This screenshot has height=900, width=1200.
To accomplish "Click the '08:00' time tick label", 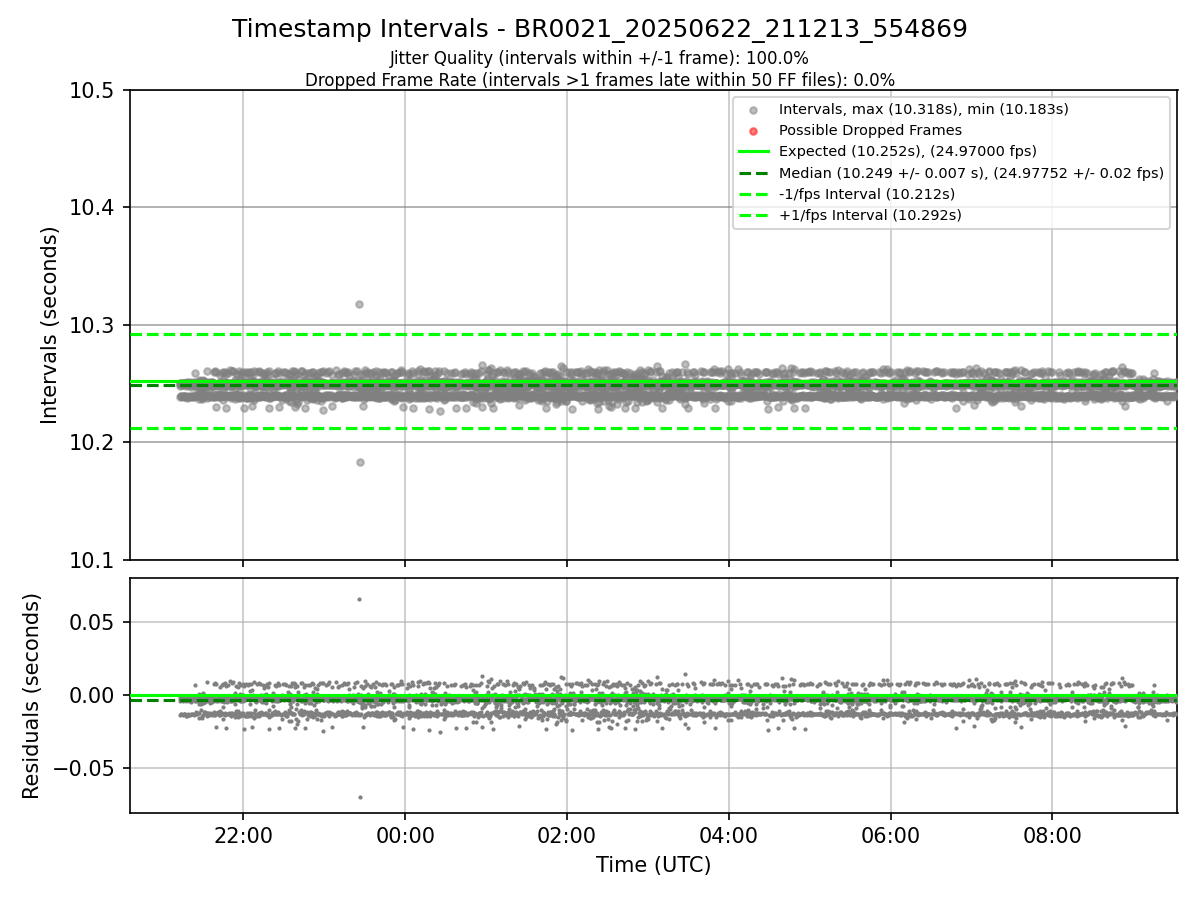I will pyautogui.click(x=1053, y=835).
